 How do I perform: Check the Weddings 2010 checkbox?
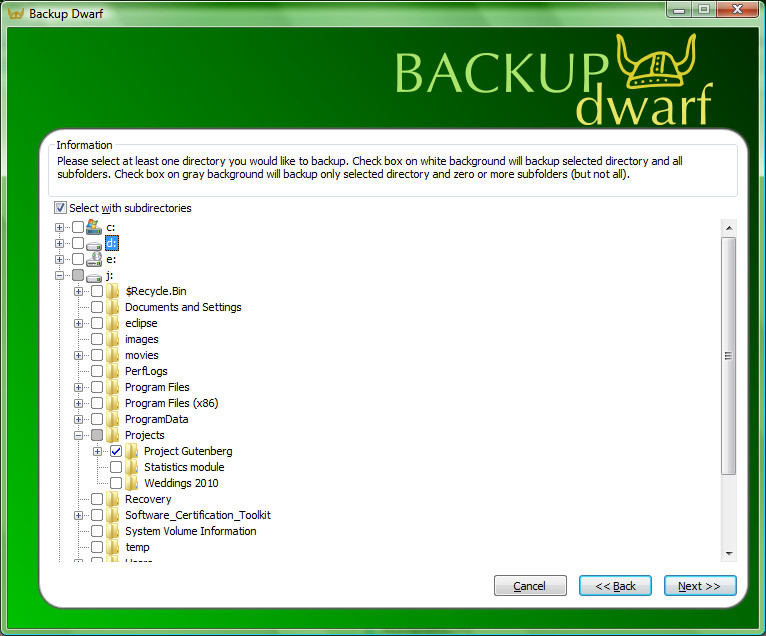click(116, 484)
